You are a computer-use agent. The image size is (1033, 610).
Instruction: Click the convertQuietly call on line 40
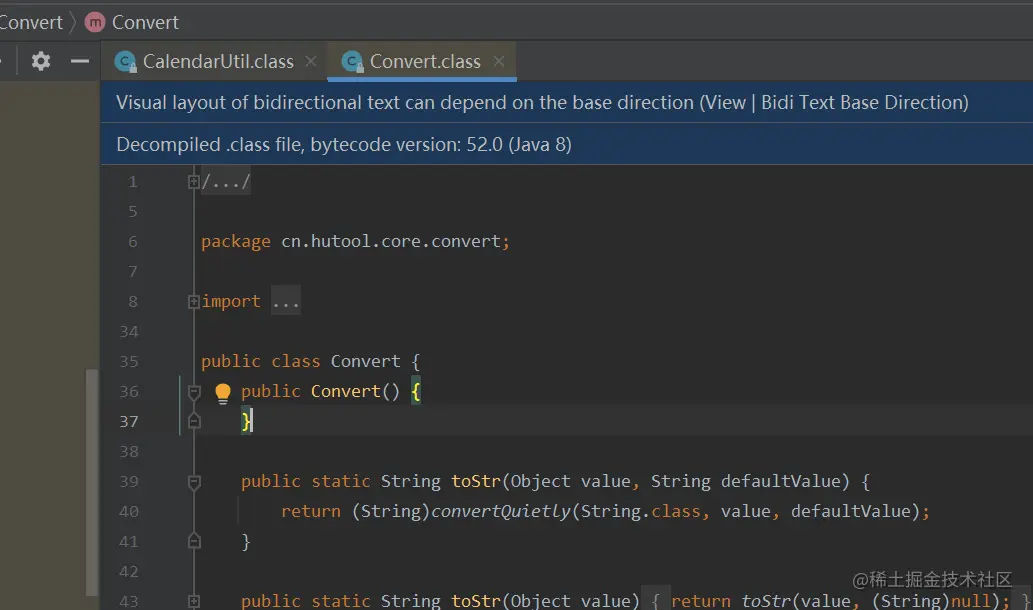[x=501, y=511]
